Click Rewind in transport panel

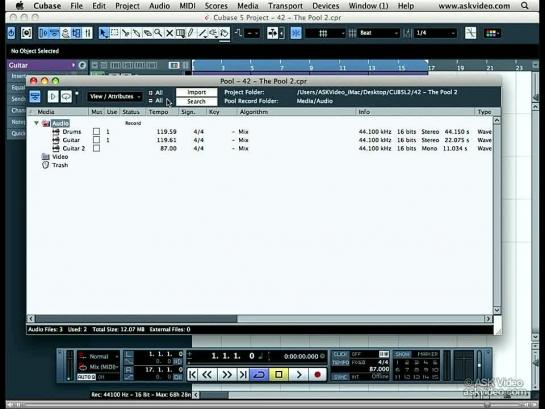click(x=207, y=375)
